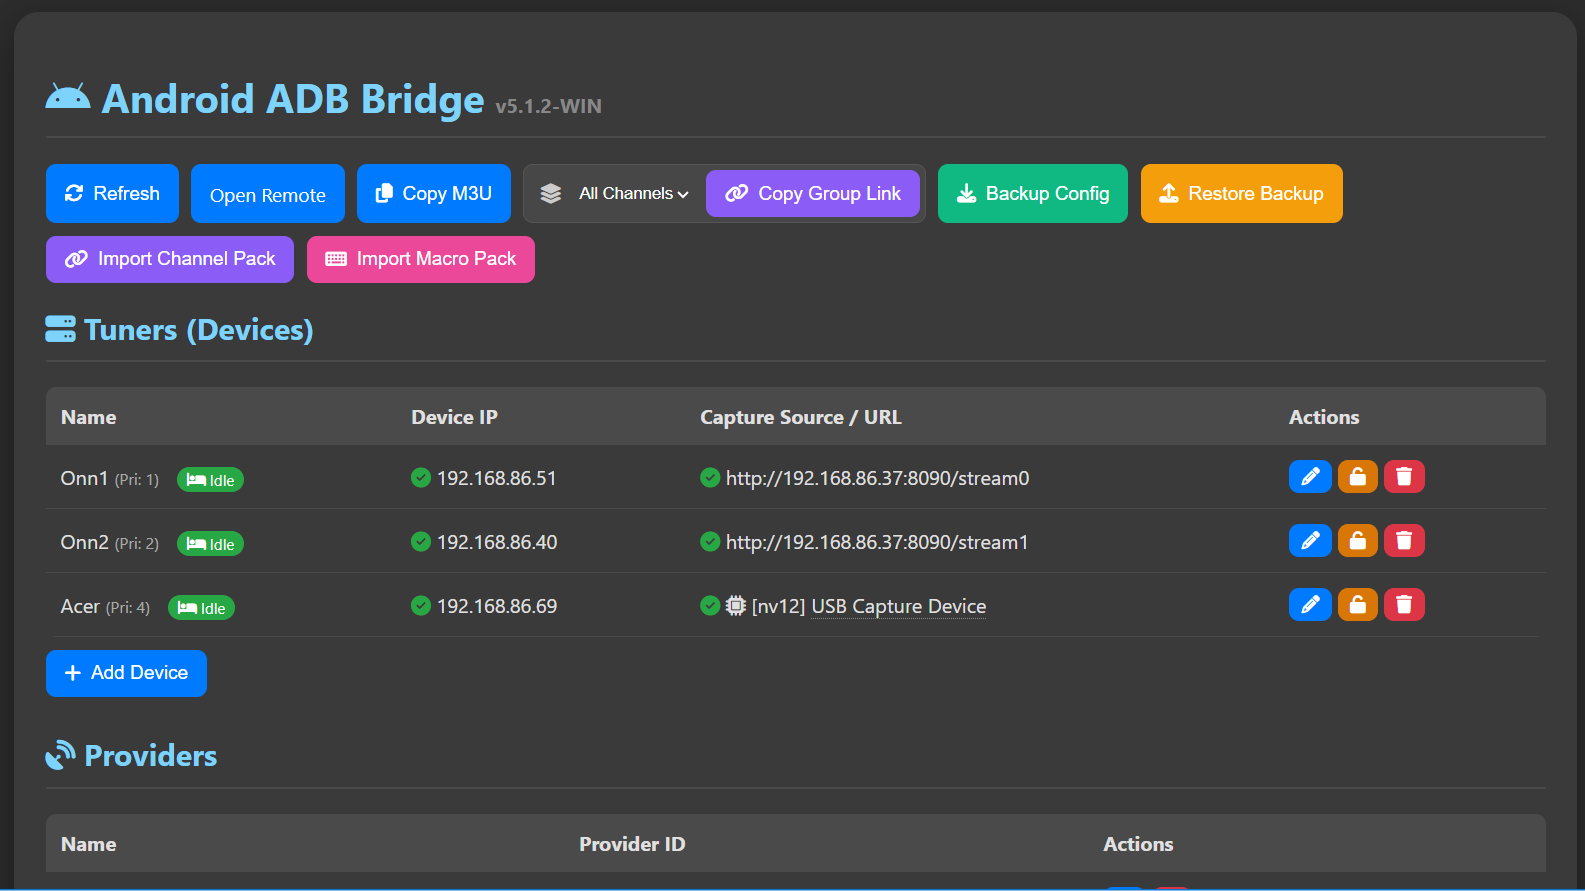Click the Acer tuner name
1585x891 pixels.
click(x=80, y=606)
